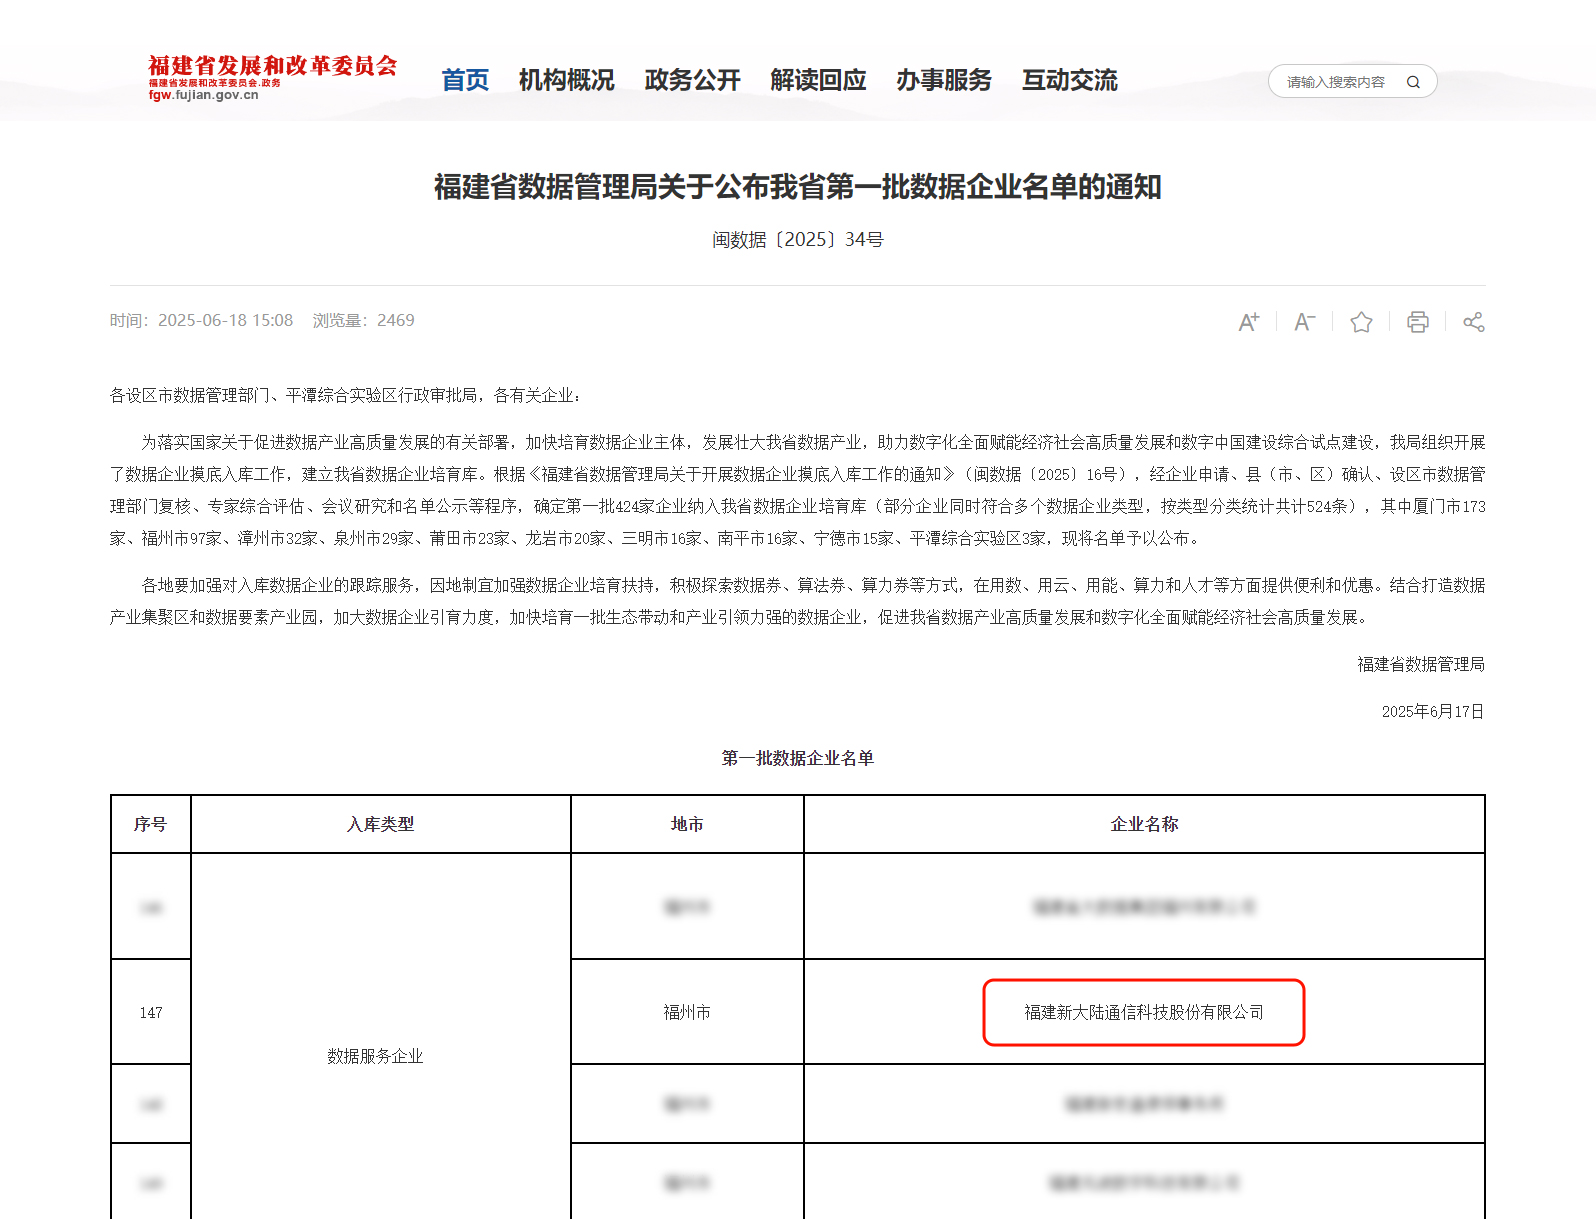This screenshot has height=1219, width=1596.
Task: Open the 解读回应 section
Action: coord(818,80)
